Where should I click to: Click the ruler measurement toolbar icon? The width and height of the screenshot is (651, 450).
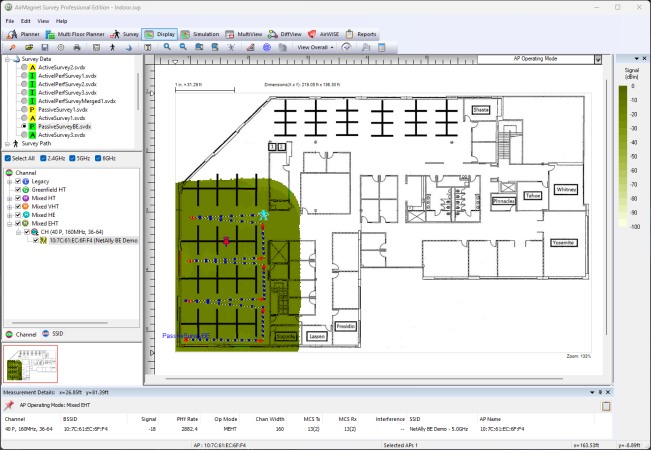coord(250,47)
